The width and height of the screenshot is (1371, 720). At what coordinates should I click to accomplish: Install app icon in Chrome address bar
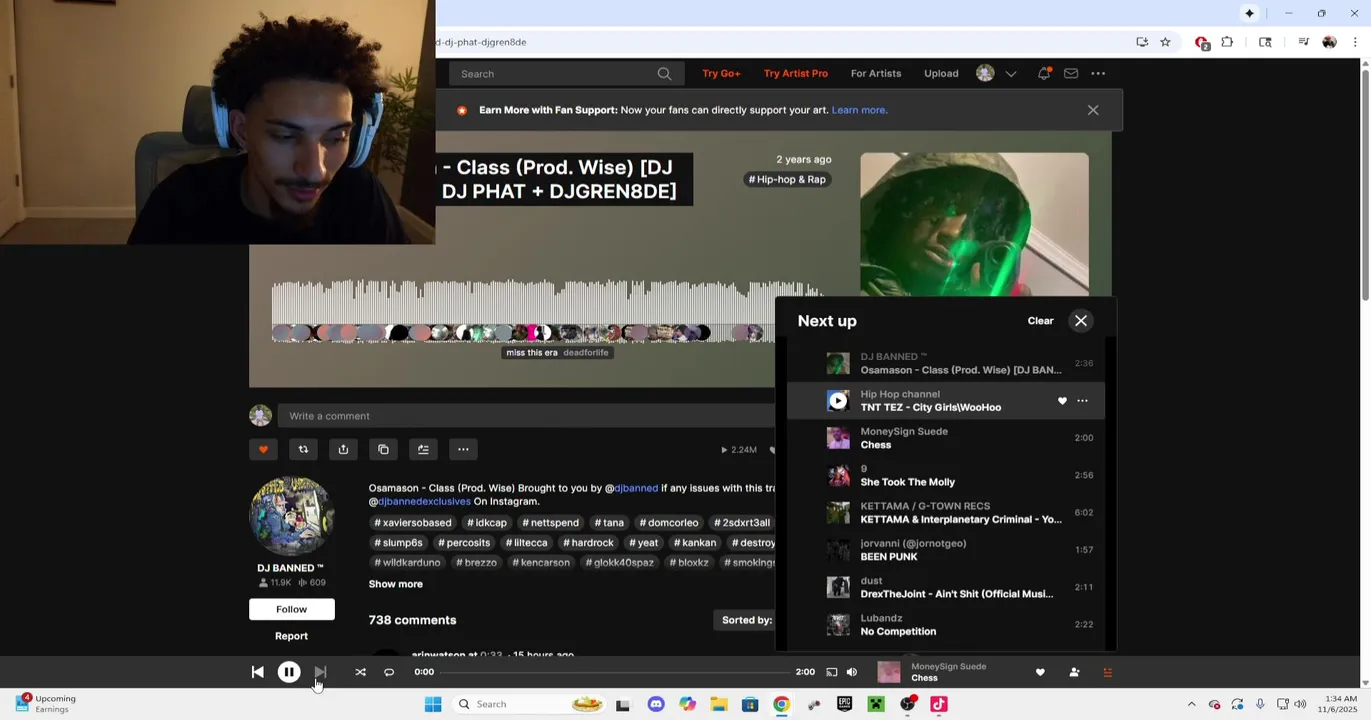pos(1142,42)
